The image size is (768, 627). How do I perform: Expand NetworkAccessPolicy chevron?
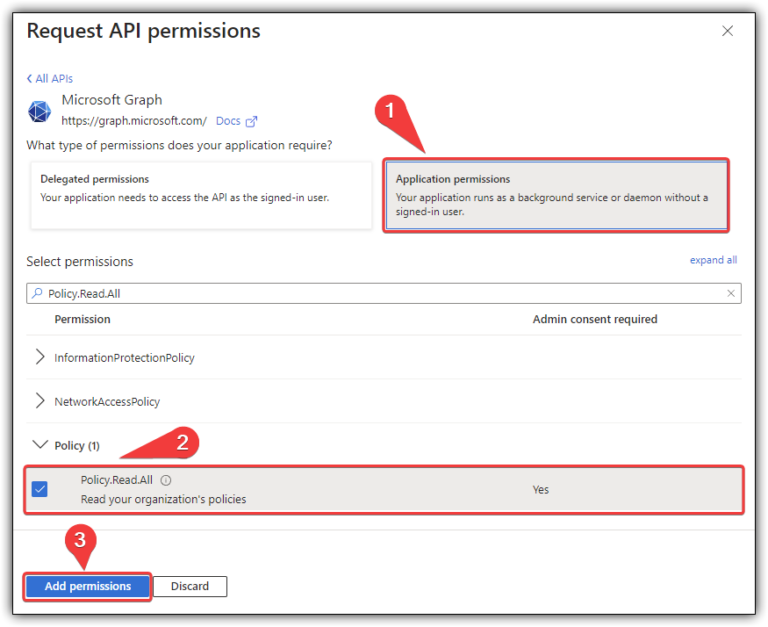tap(40, 401)
